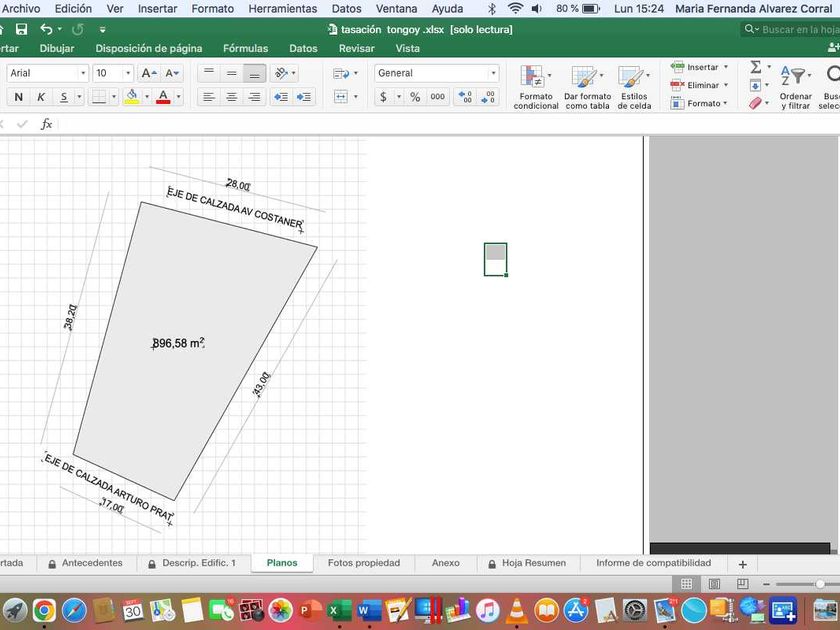This screenshot has width=840, height=630.
Task: Click the insert function fx icon
Action: 46,124
